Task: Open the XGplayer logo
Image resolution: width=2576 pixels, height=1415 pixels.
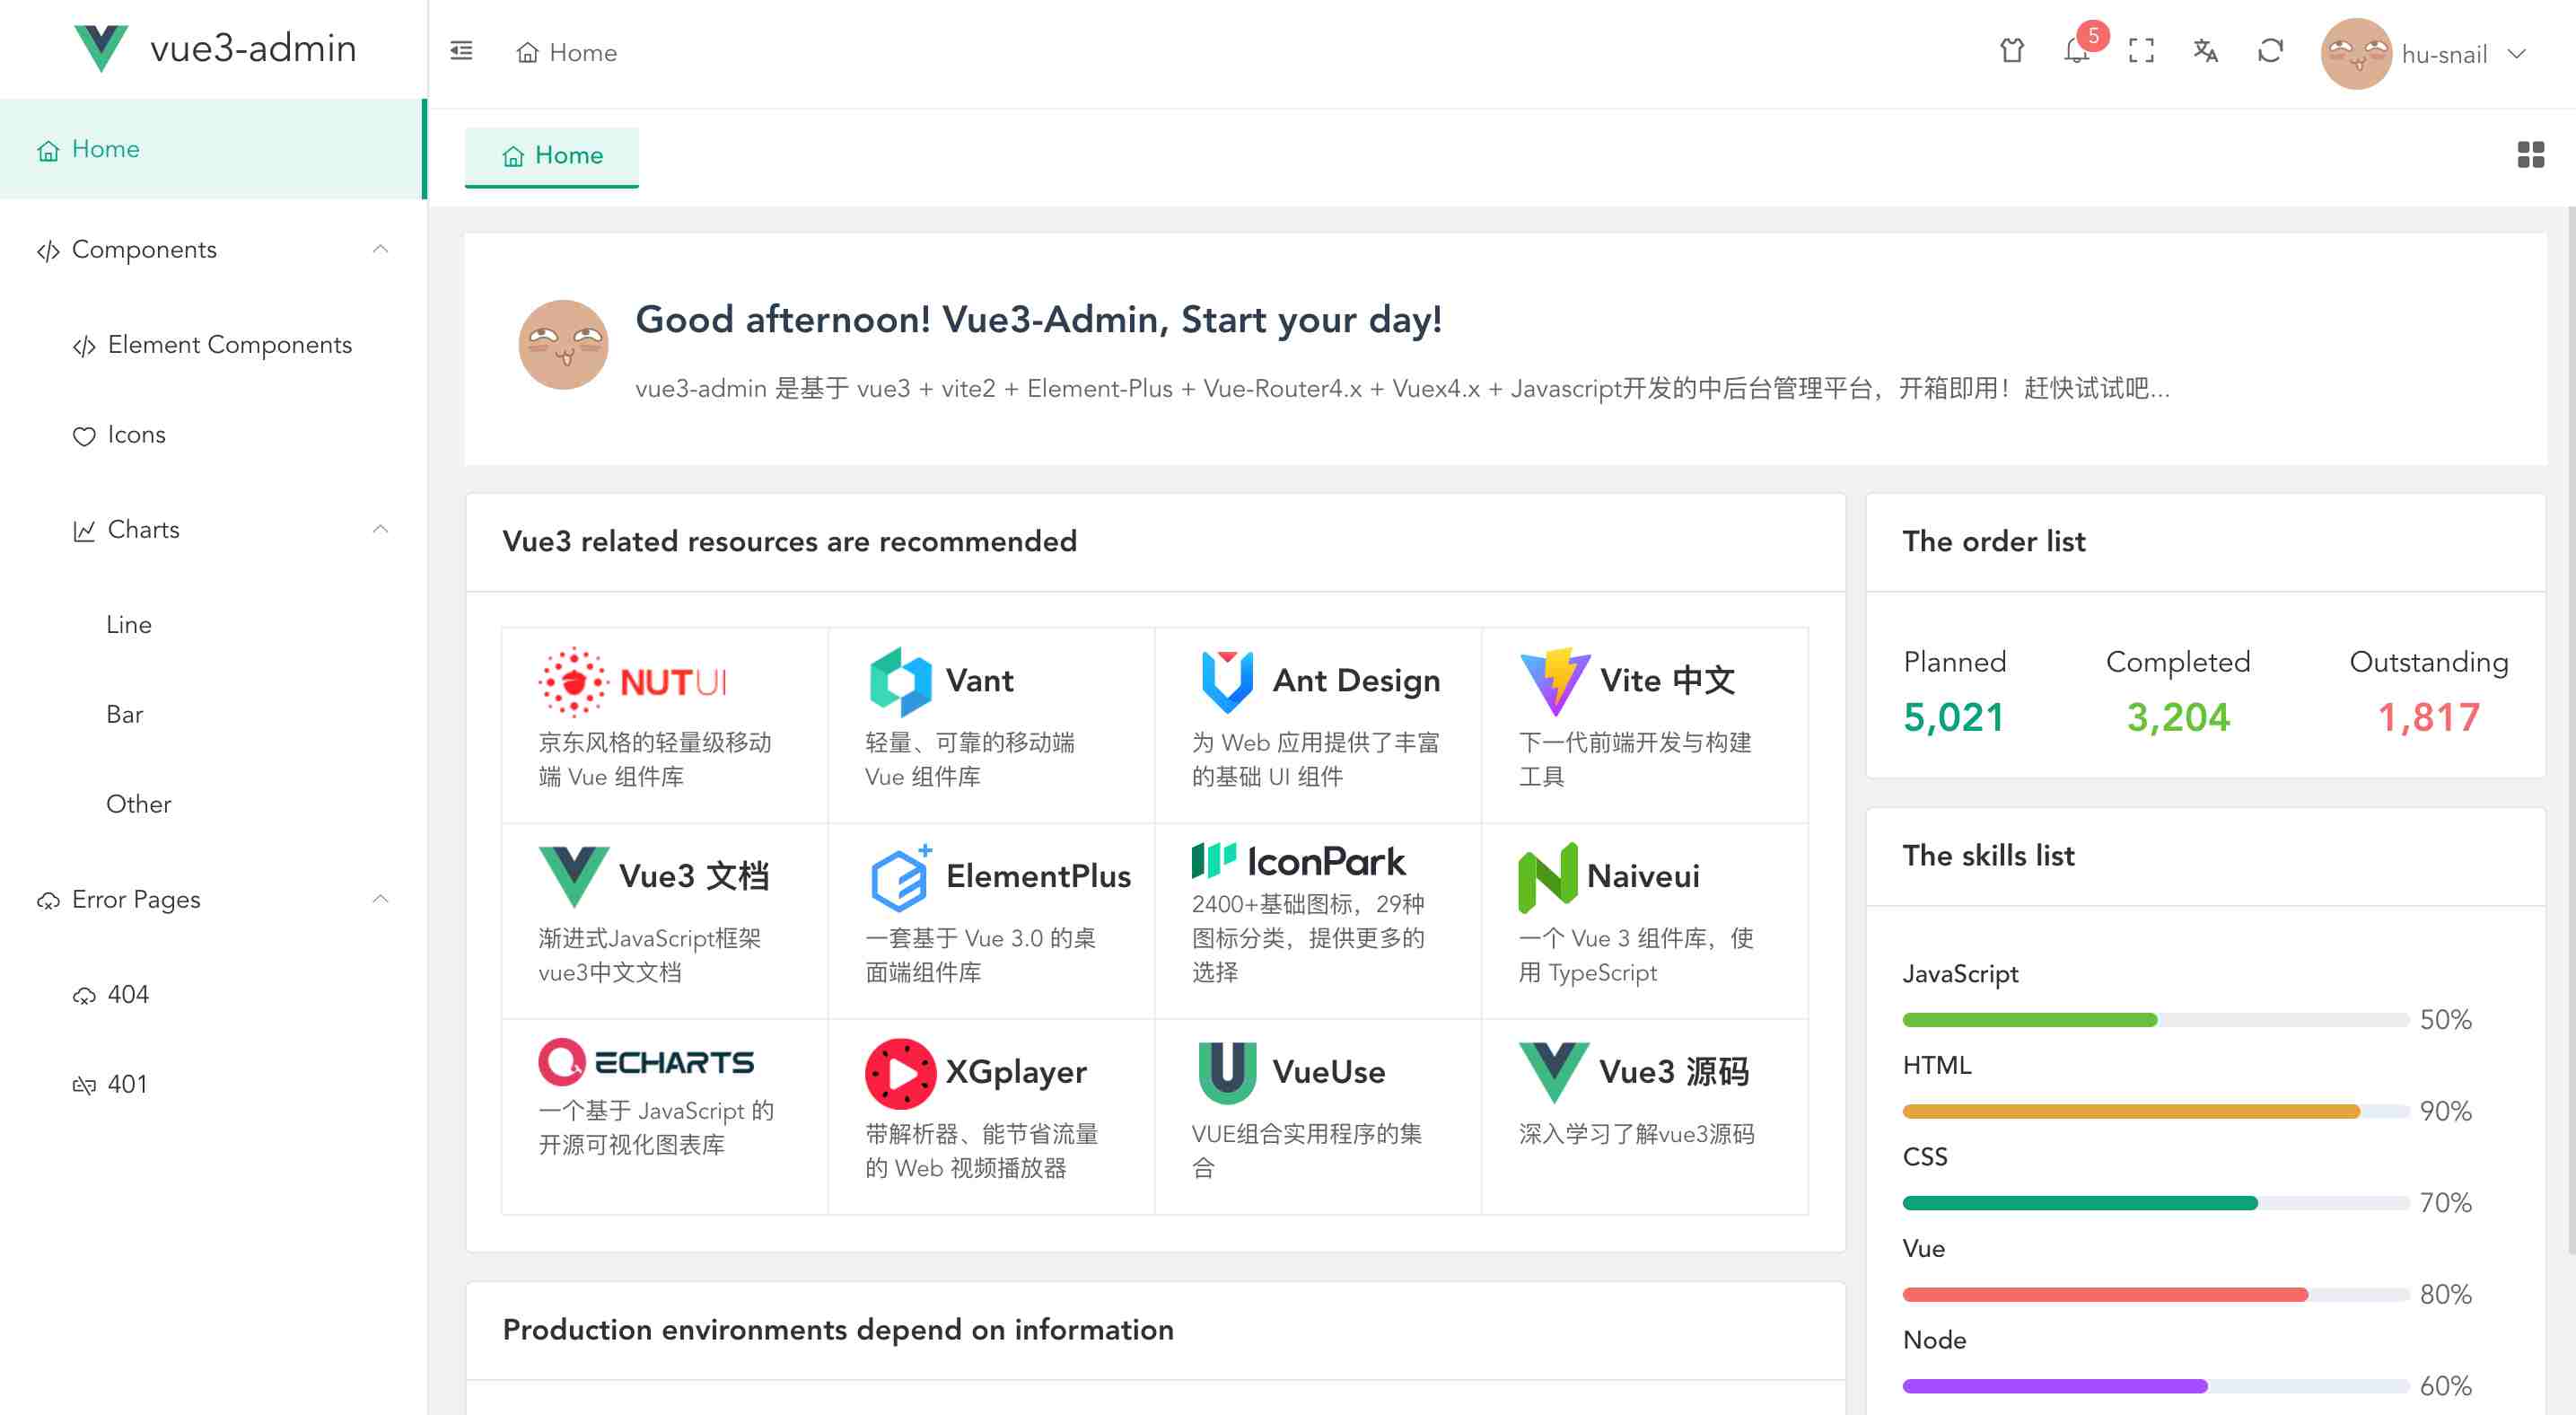Action: pos(900,1072)
